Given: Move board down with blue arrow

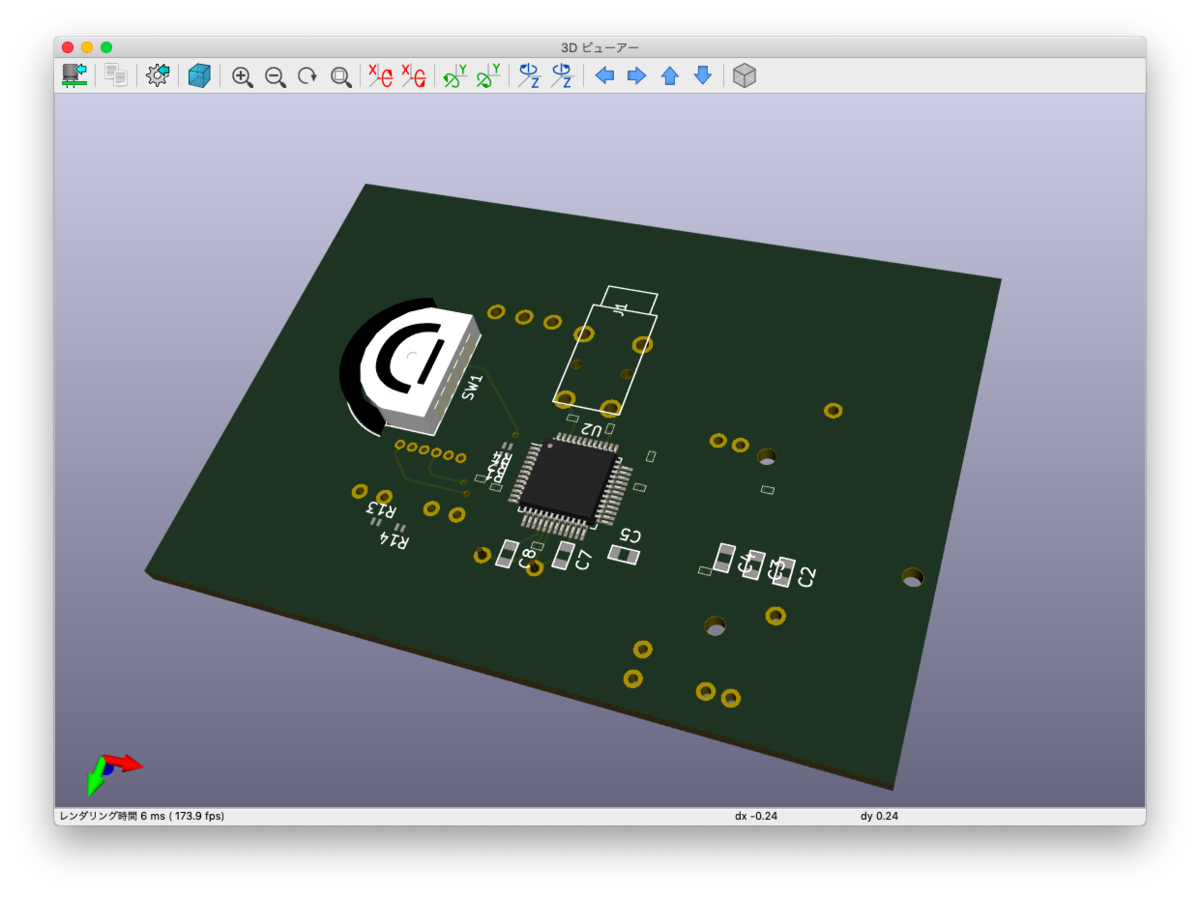Looking at the screenshot, I should pos(703,76).
